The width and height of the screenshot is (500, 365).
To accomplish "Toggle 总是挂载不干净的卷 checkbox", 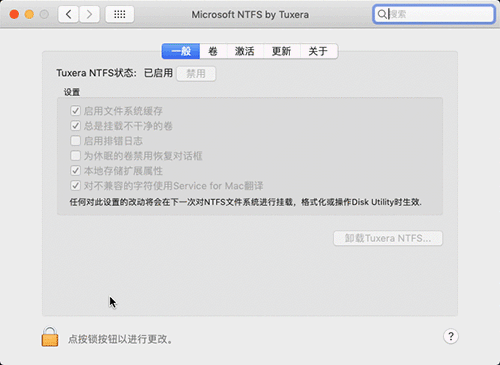I will point(76,126).
